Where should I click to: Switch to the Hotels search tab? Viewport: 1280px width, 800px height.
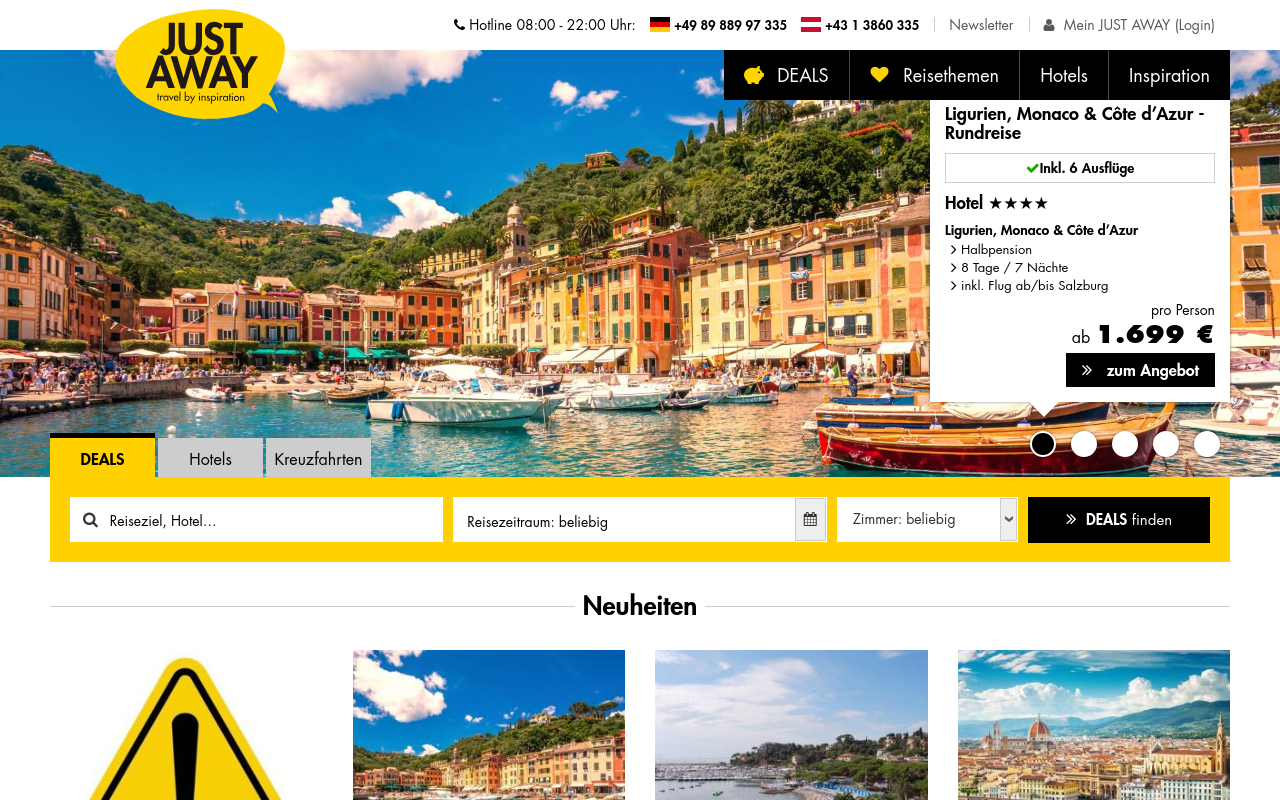point(210,458)
